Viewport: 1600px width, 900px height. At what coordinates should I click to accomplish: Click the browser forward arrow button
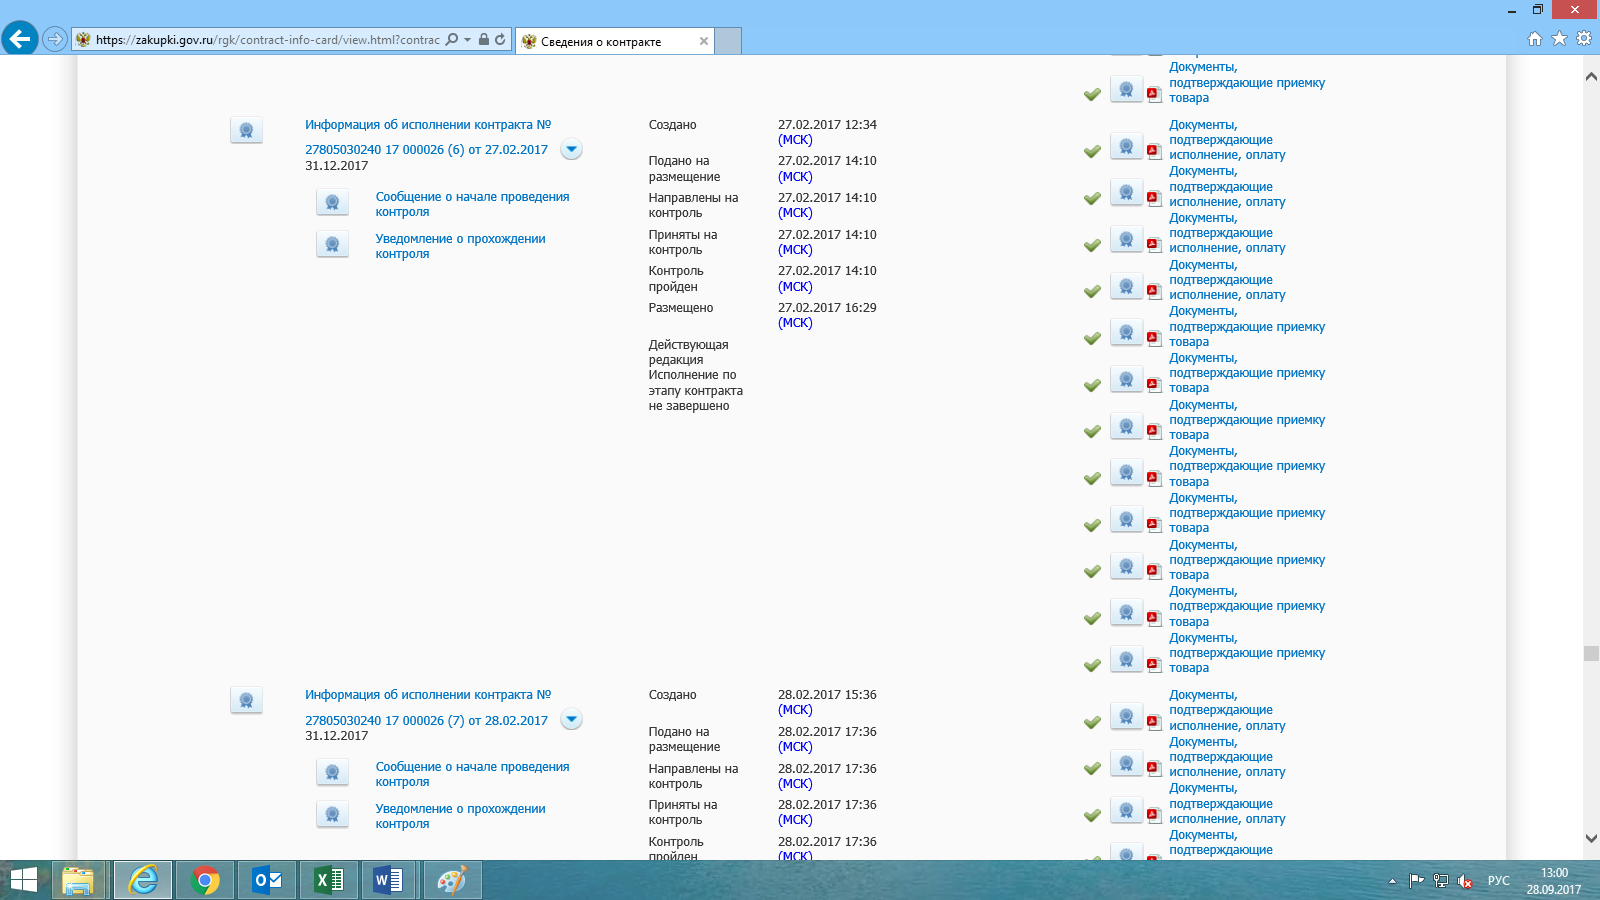[55, 40]
